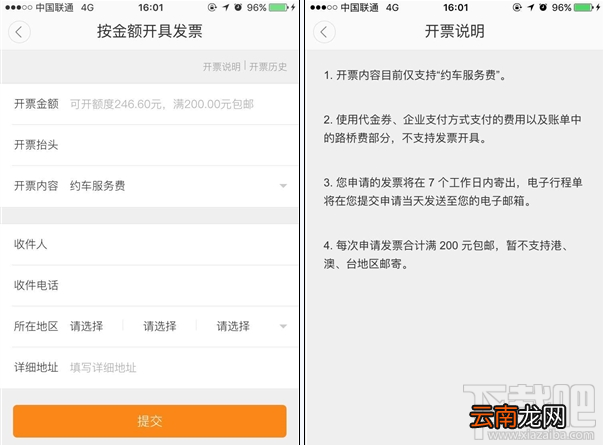Tap rule 2 text about 代金券
The image size is (603, 445).
(452, 129)
